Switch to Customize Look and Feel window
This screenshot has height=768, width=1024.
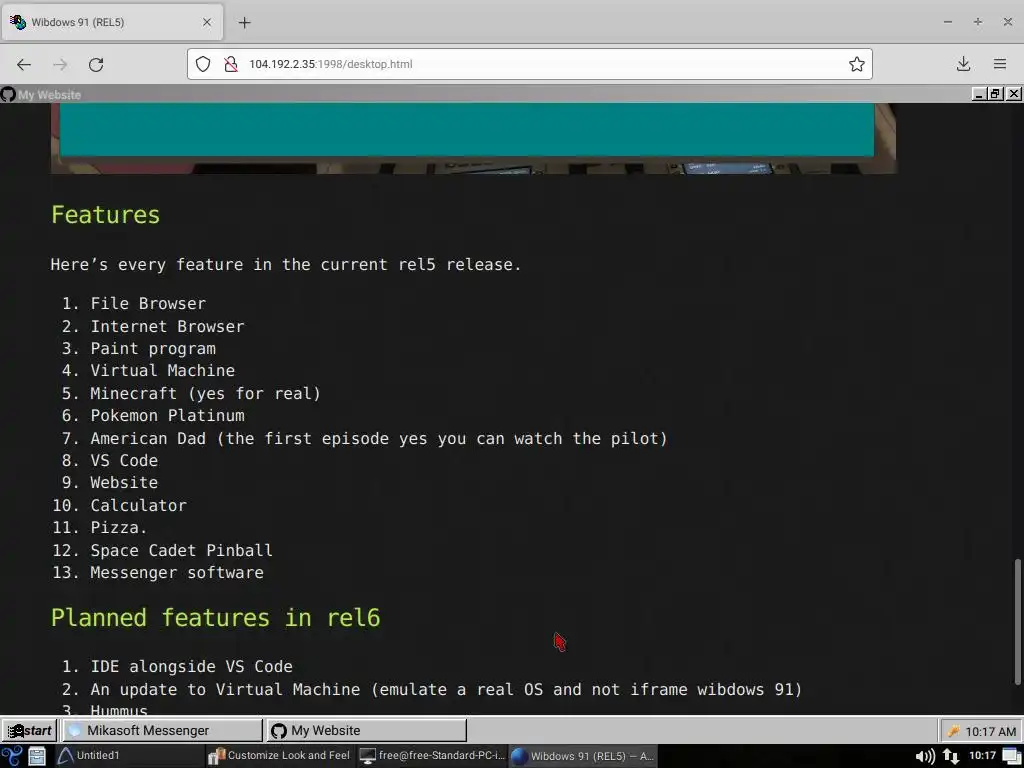[279, 756]
